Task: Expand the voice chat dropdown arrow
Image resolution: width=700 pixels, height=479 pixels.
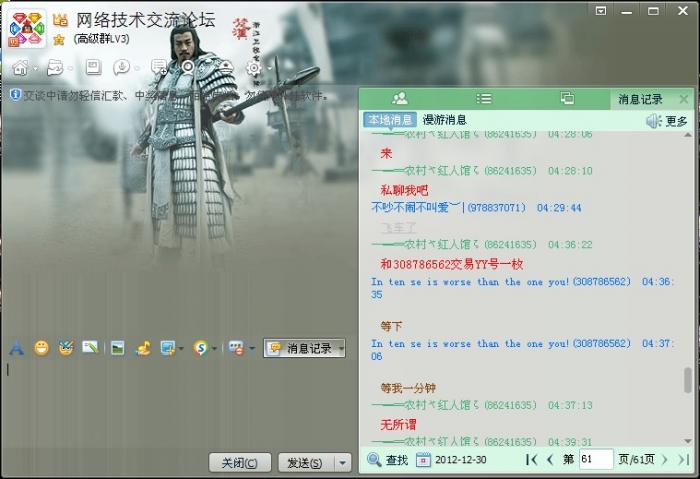Action: coord(137,69)
